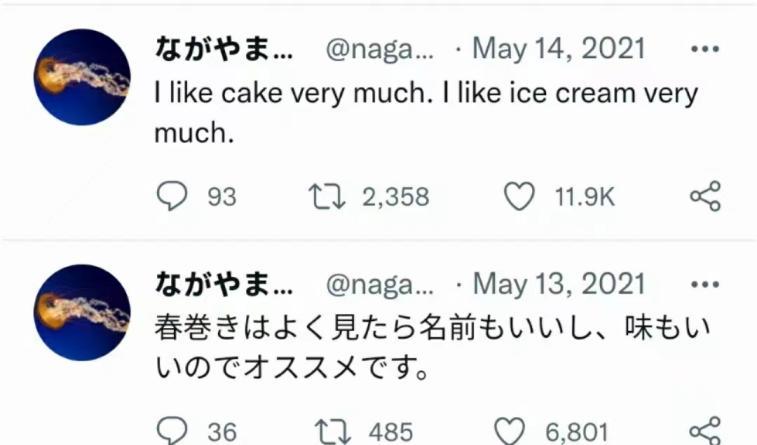Open the May 14, 2021 timestamp

point(559,49)
